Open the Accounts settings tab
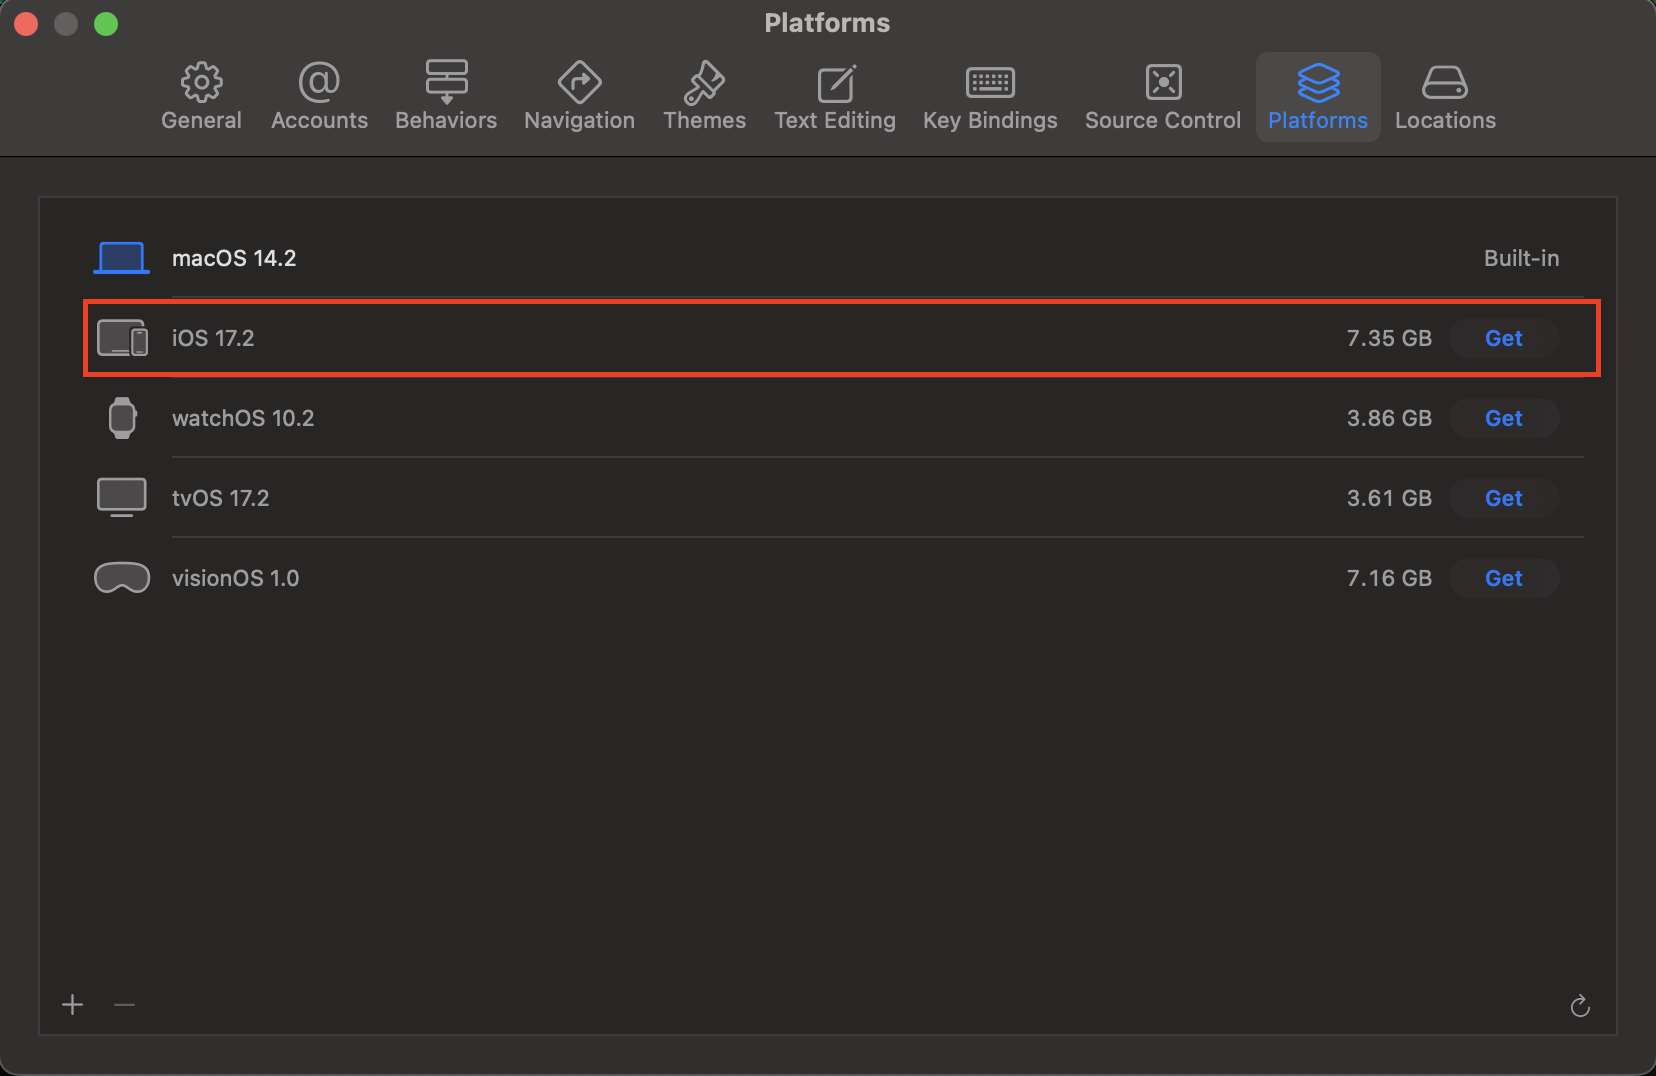This screenshot has height=1076, width=1656. click(x=319, y=97)
